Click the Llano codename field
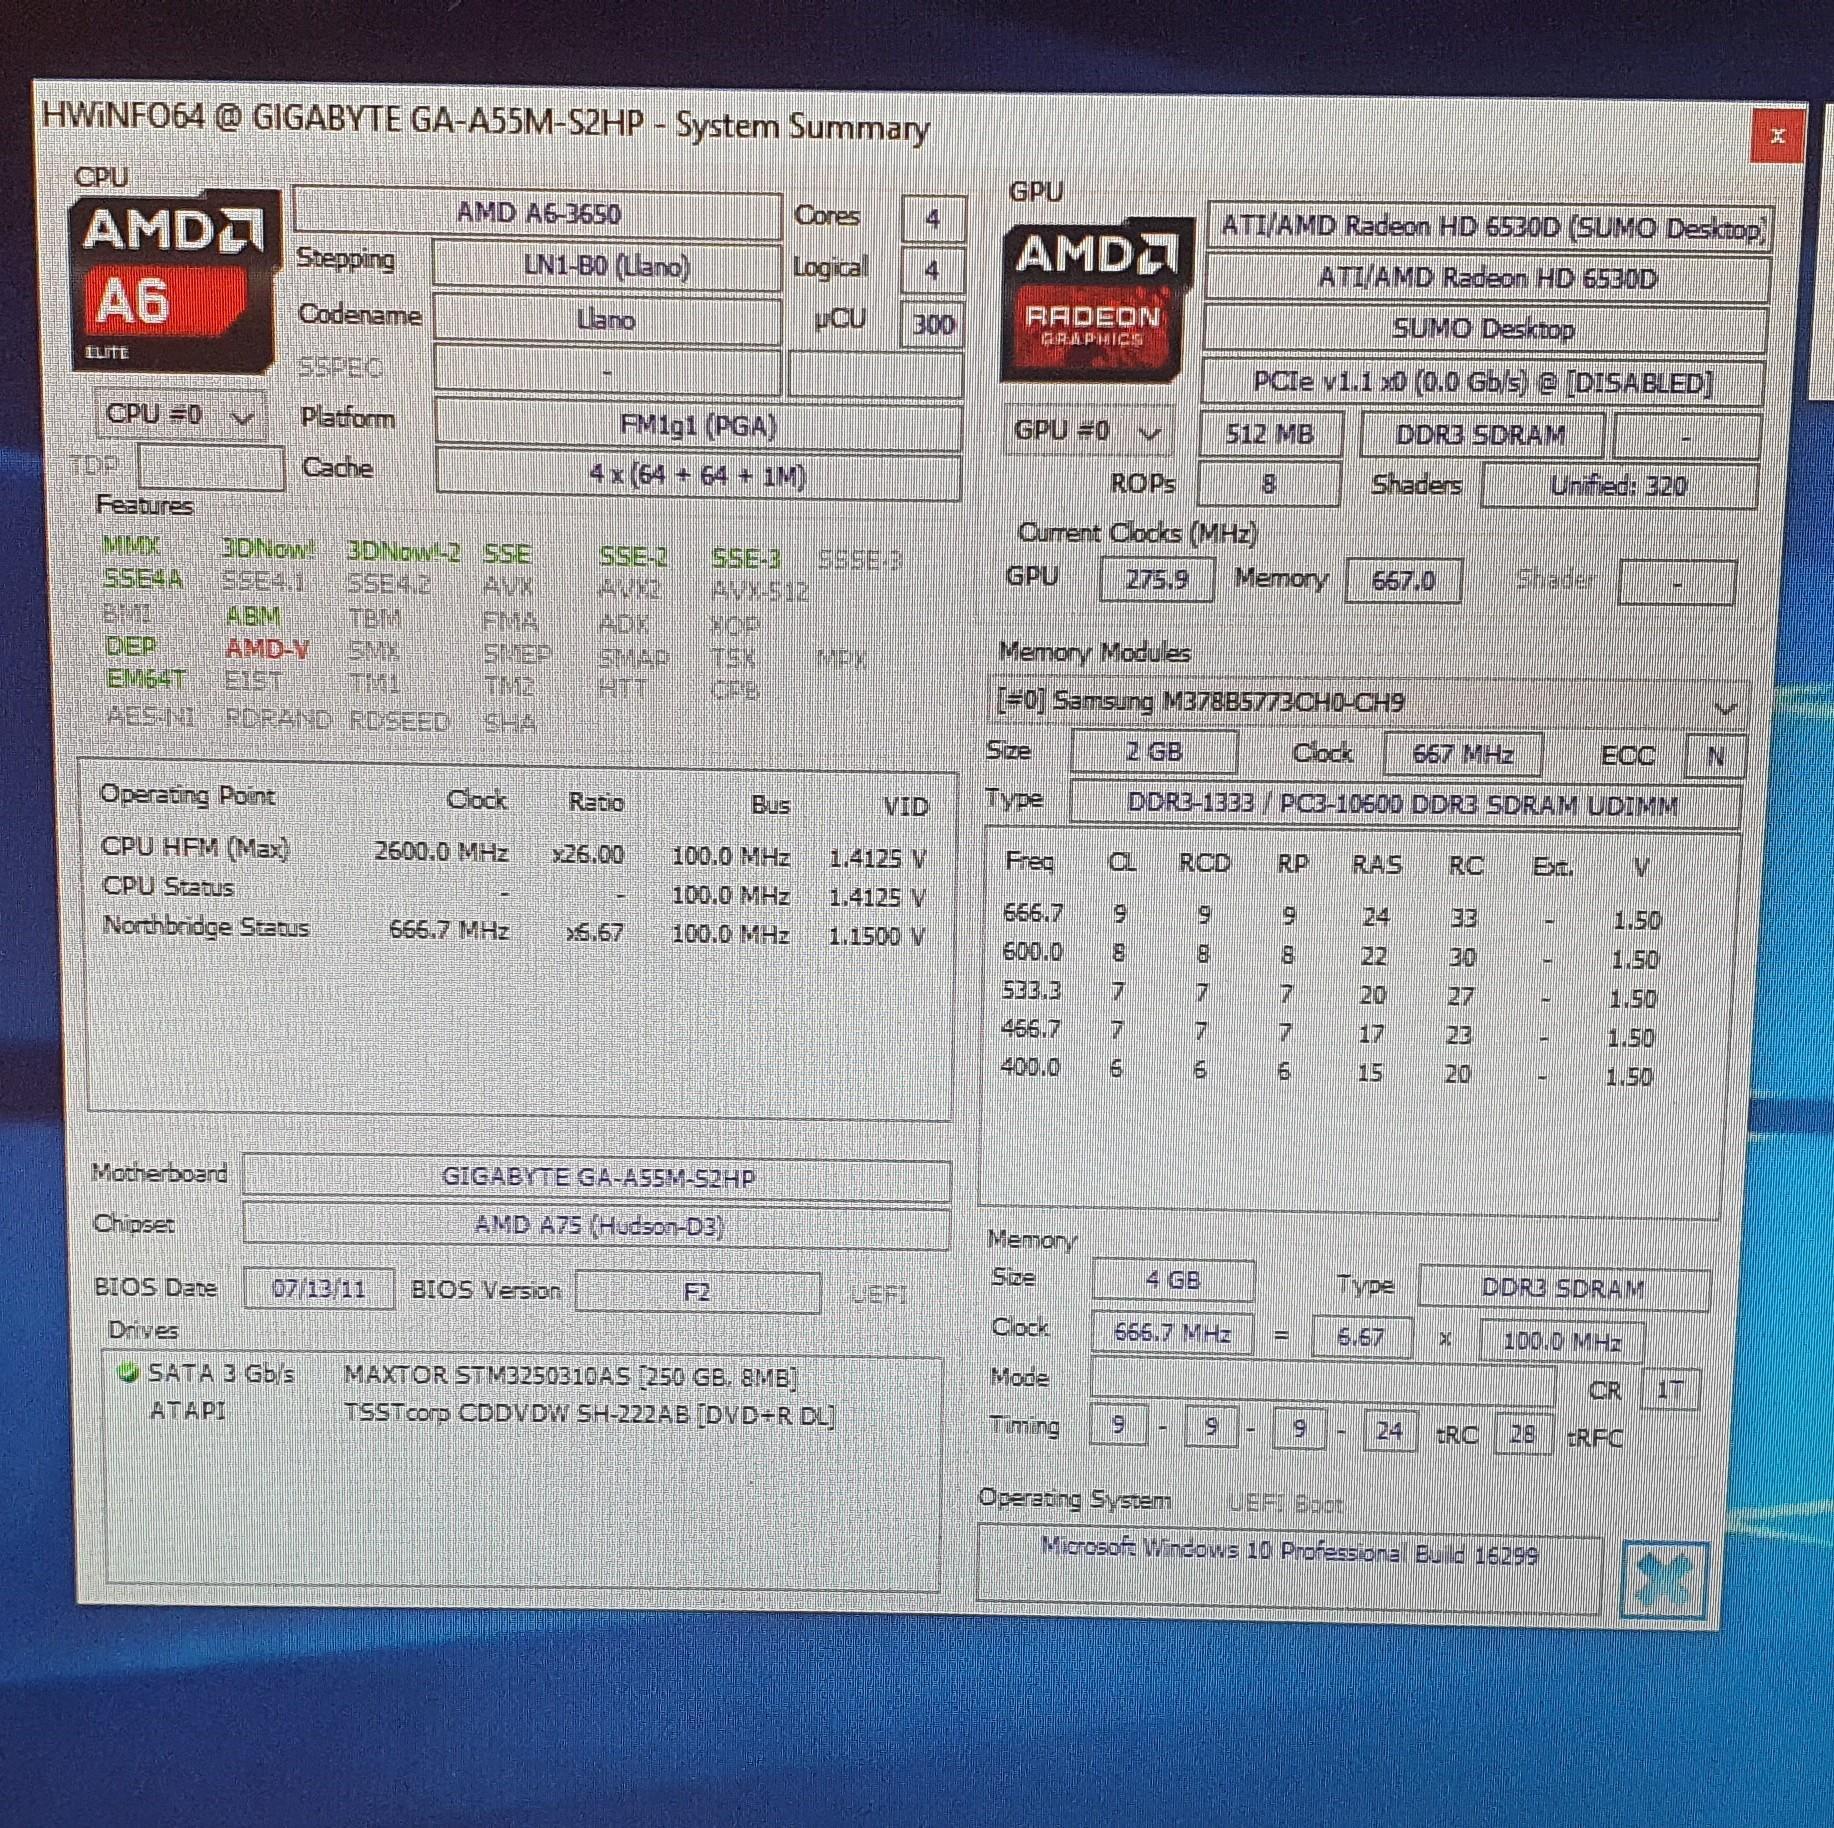The width and height of the screenshot is (1834, 1828). [607, 320]
